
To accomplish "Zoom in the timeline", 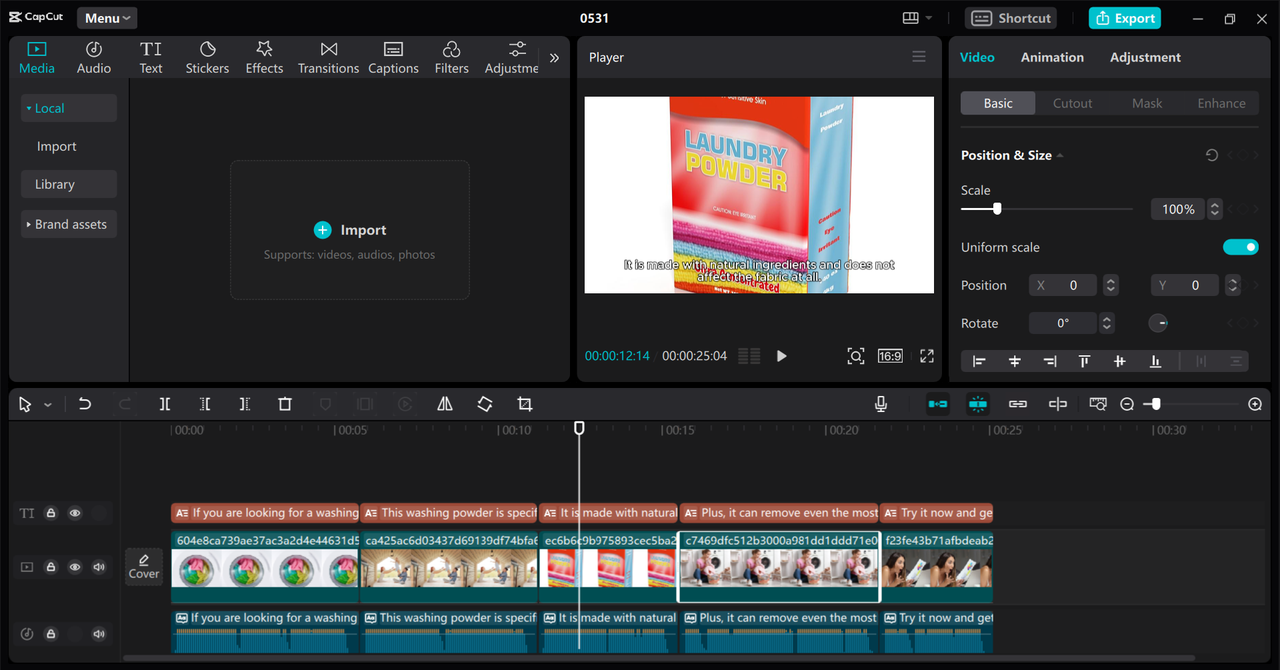I will point(1255,404).
